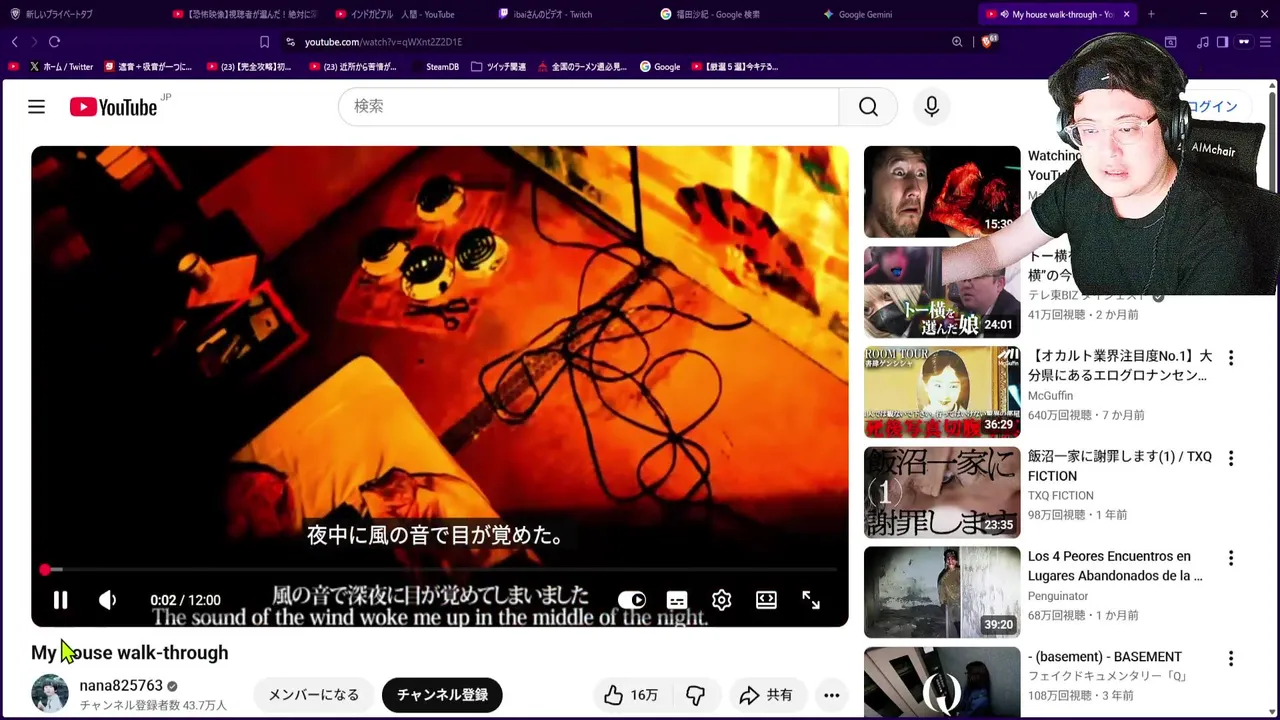Open a new browser tab with plus
Screen dimensions: 1280x720
pos(1151,14)
